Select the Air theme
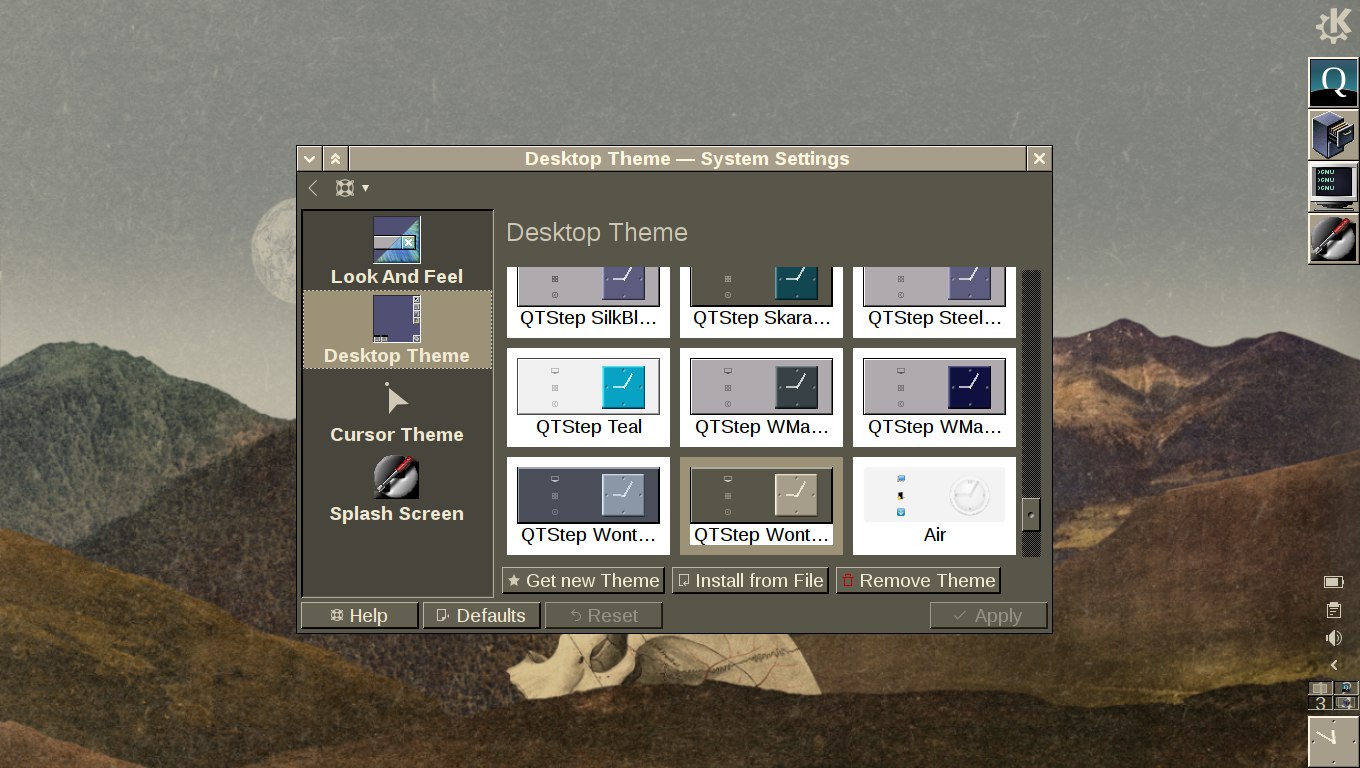The image size is (1360, 768). (934, 505)
